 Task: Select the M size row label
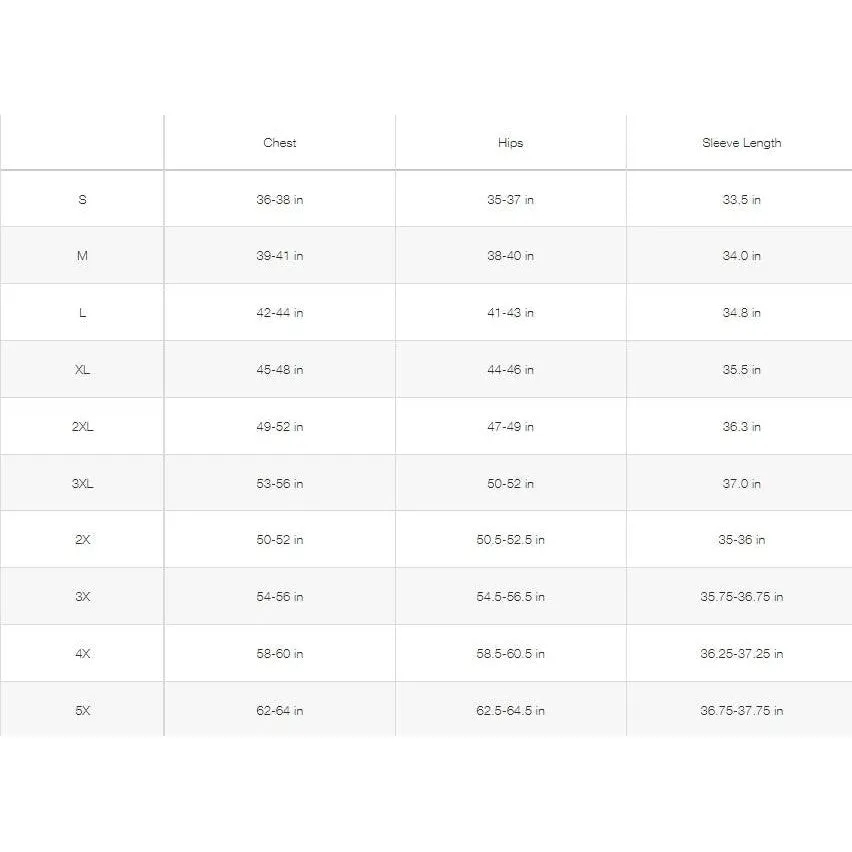coord(82,255)
